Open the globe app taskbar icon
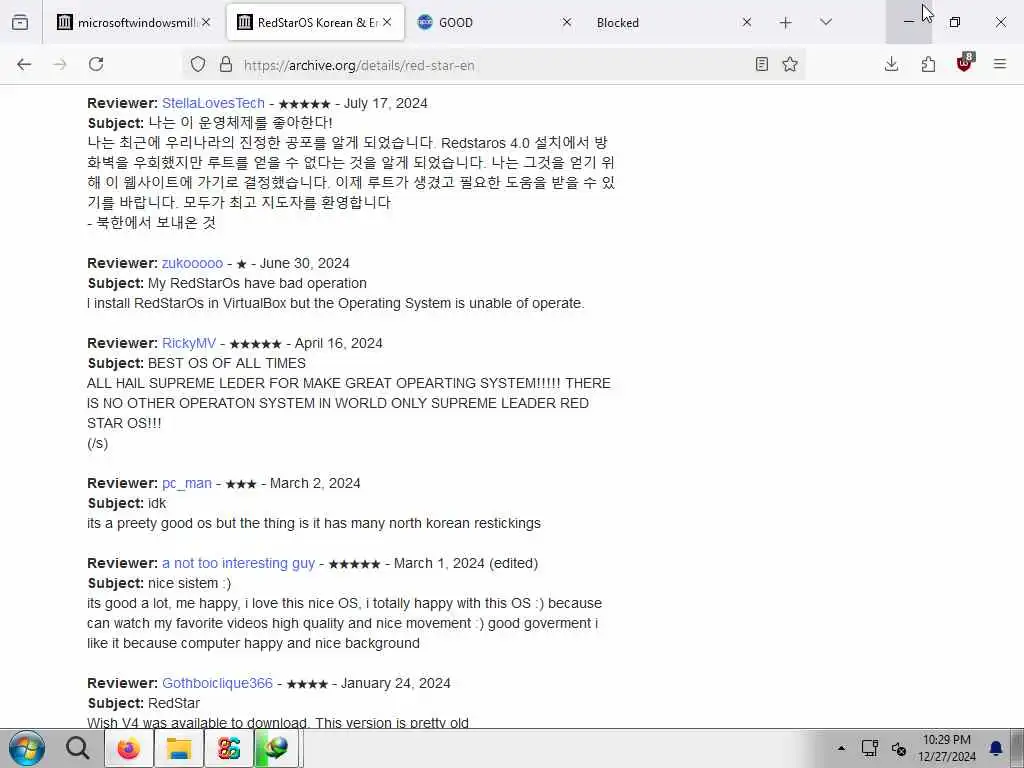Image resolution: width=1024 pixels, height=768 pixels. pos(278,748)
